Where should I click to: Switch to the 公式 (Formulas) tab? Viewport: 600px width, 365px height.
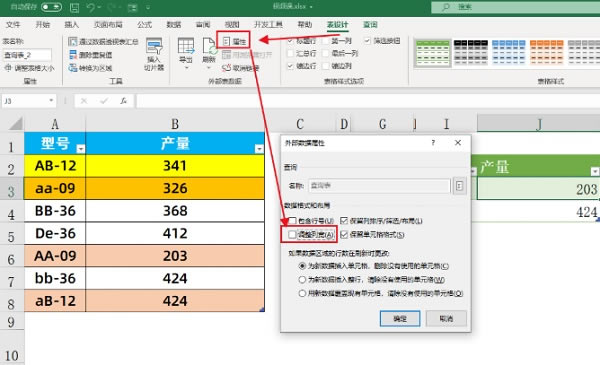click(x=144, y=24)
